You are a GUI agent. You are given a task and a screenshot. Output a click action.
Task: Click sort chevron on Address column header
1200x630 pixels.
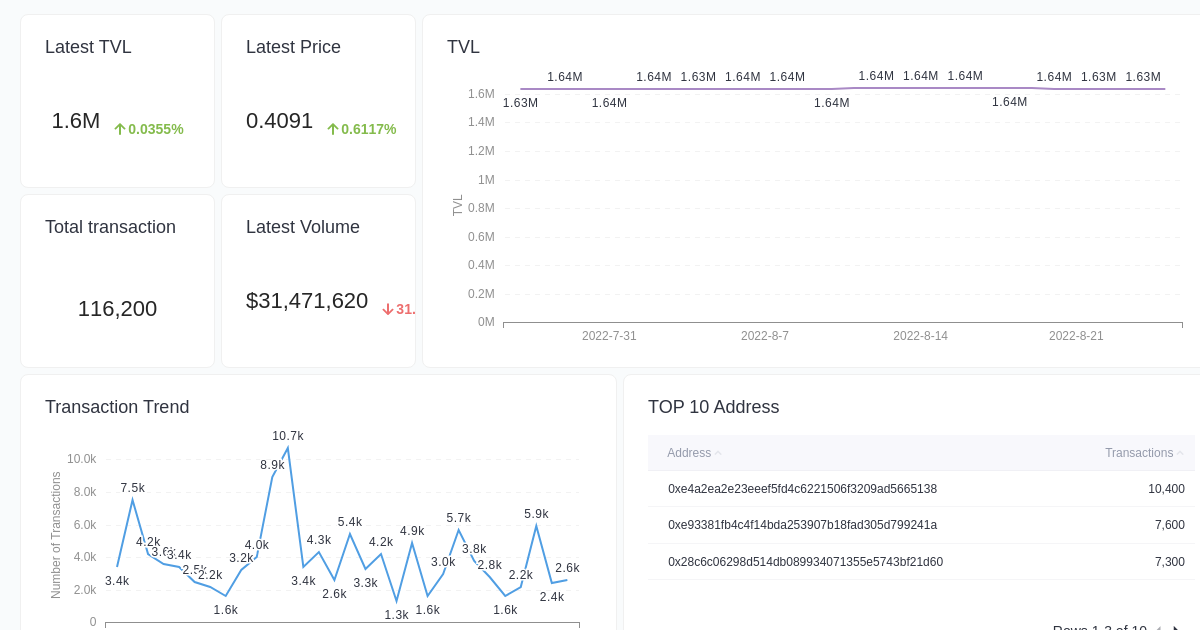718,453
